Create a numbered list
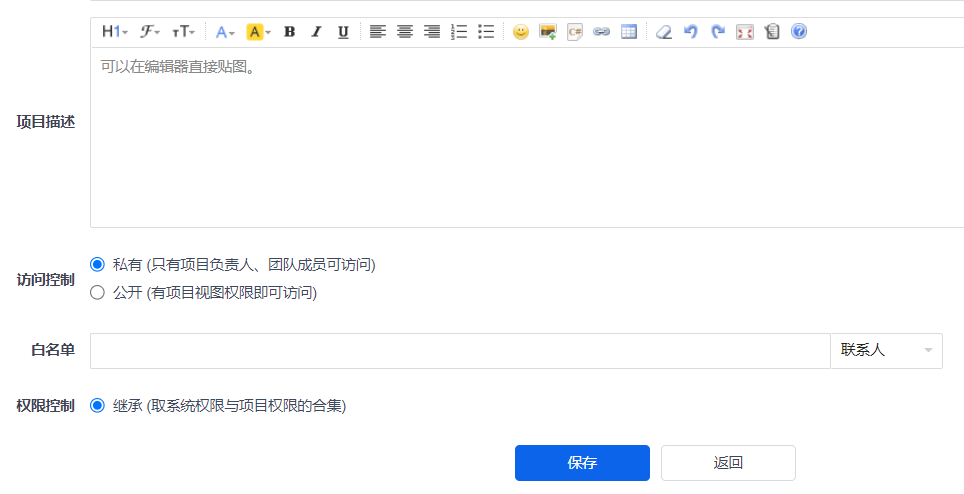The height and width of the screenshot is (494, 964). coord(459,32)
